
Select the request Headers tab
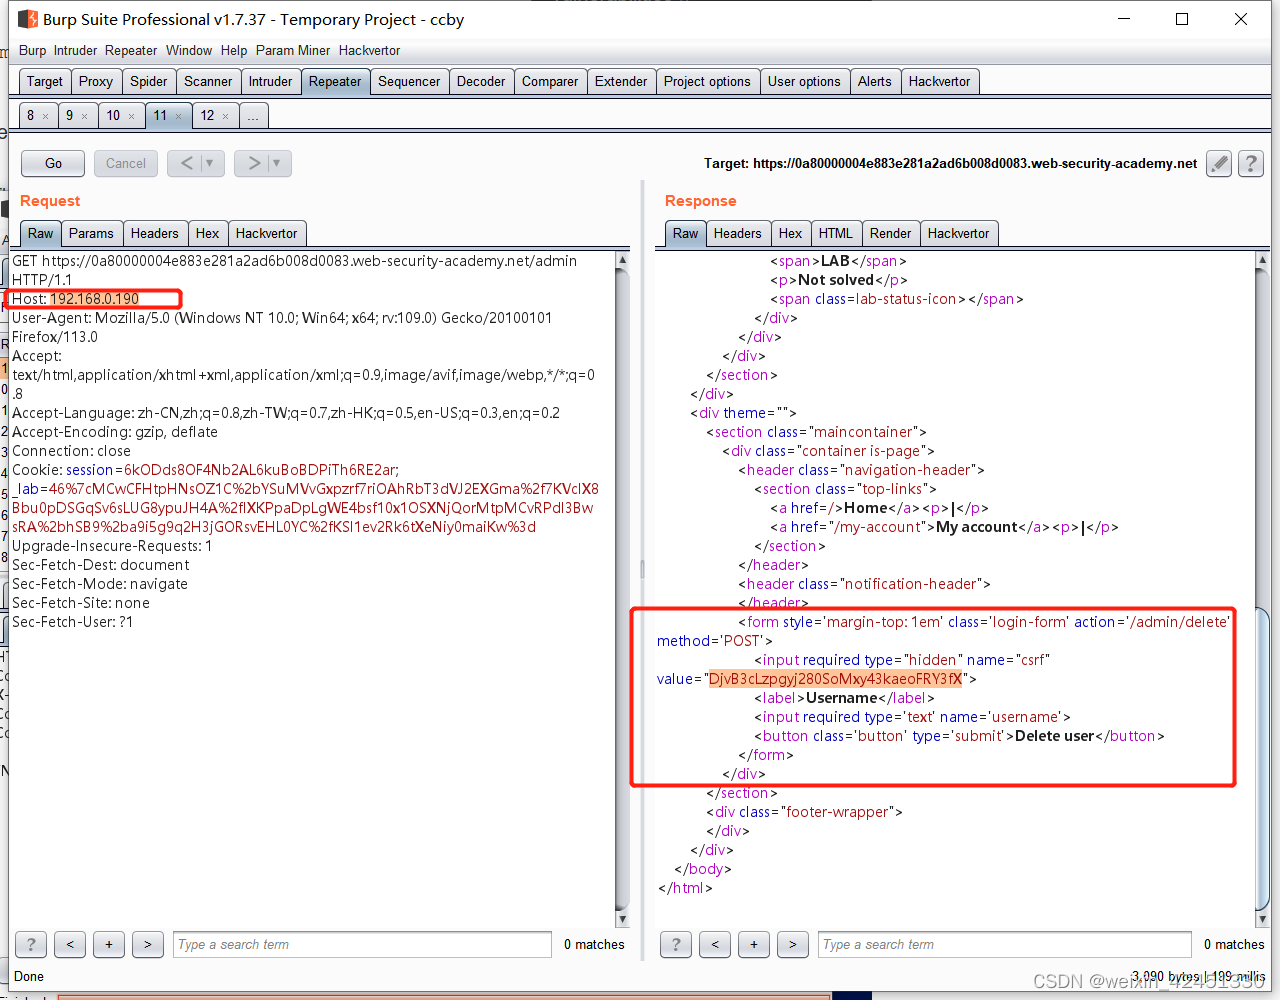pyautogui.click(x=155, y=233)
